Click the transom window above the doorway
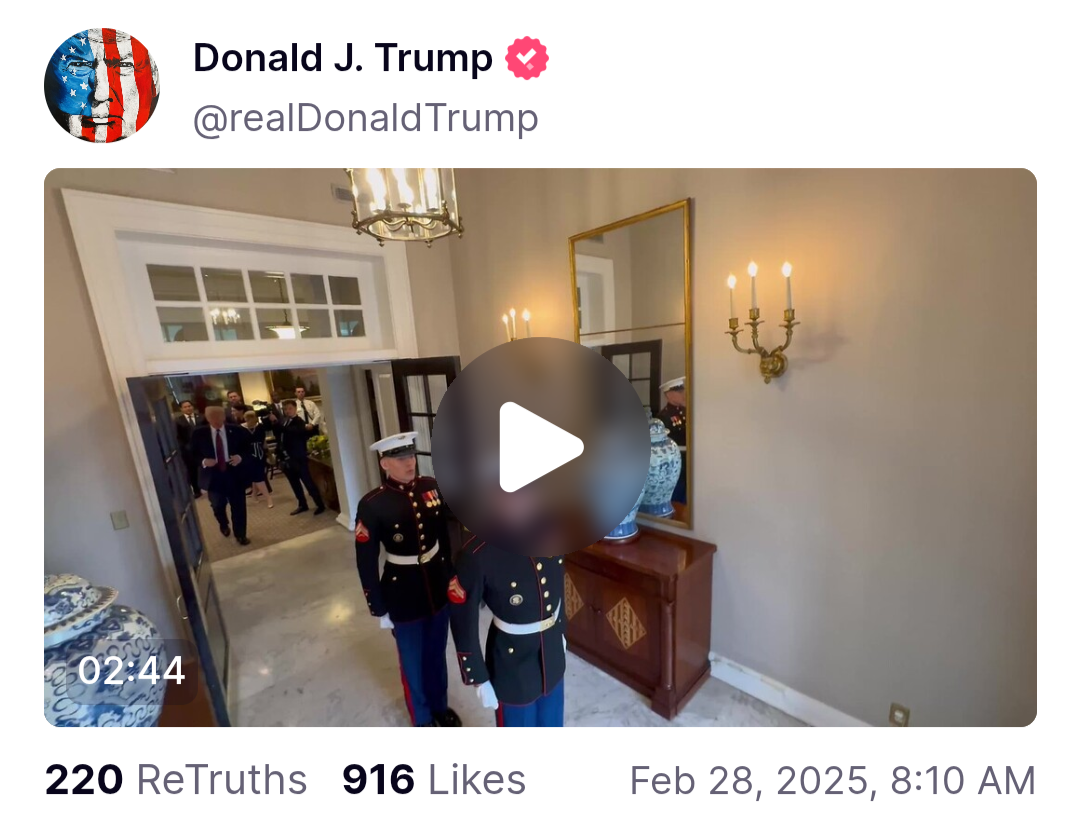The image size is (1080, 823). (256, 303)
